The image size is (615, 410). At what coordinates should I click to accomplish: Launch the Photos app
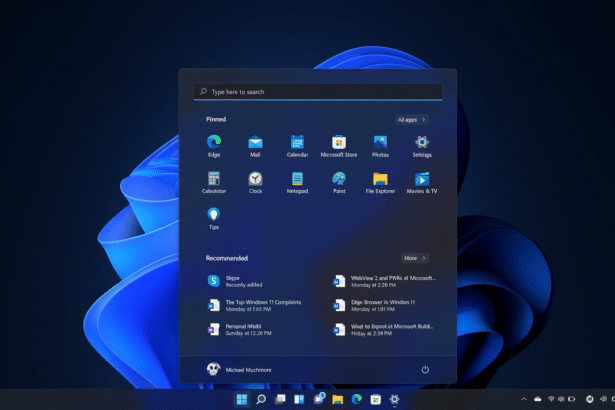pos(380,146)
